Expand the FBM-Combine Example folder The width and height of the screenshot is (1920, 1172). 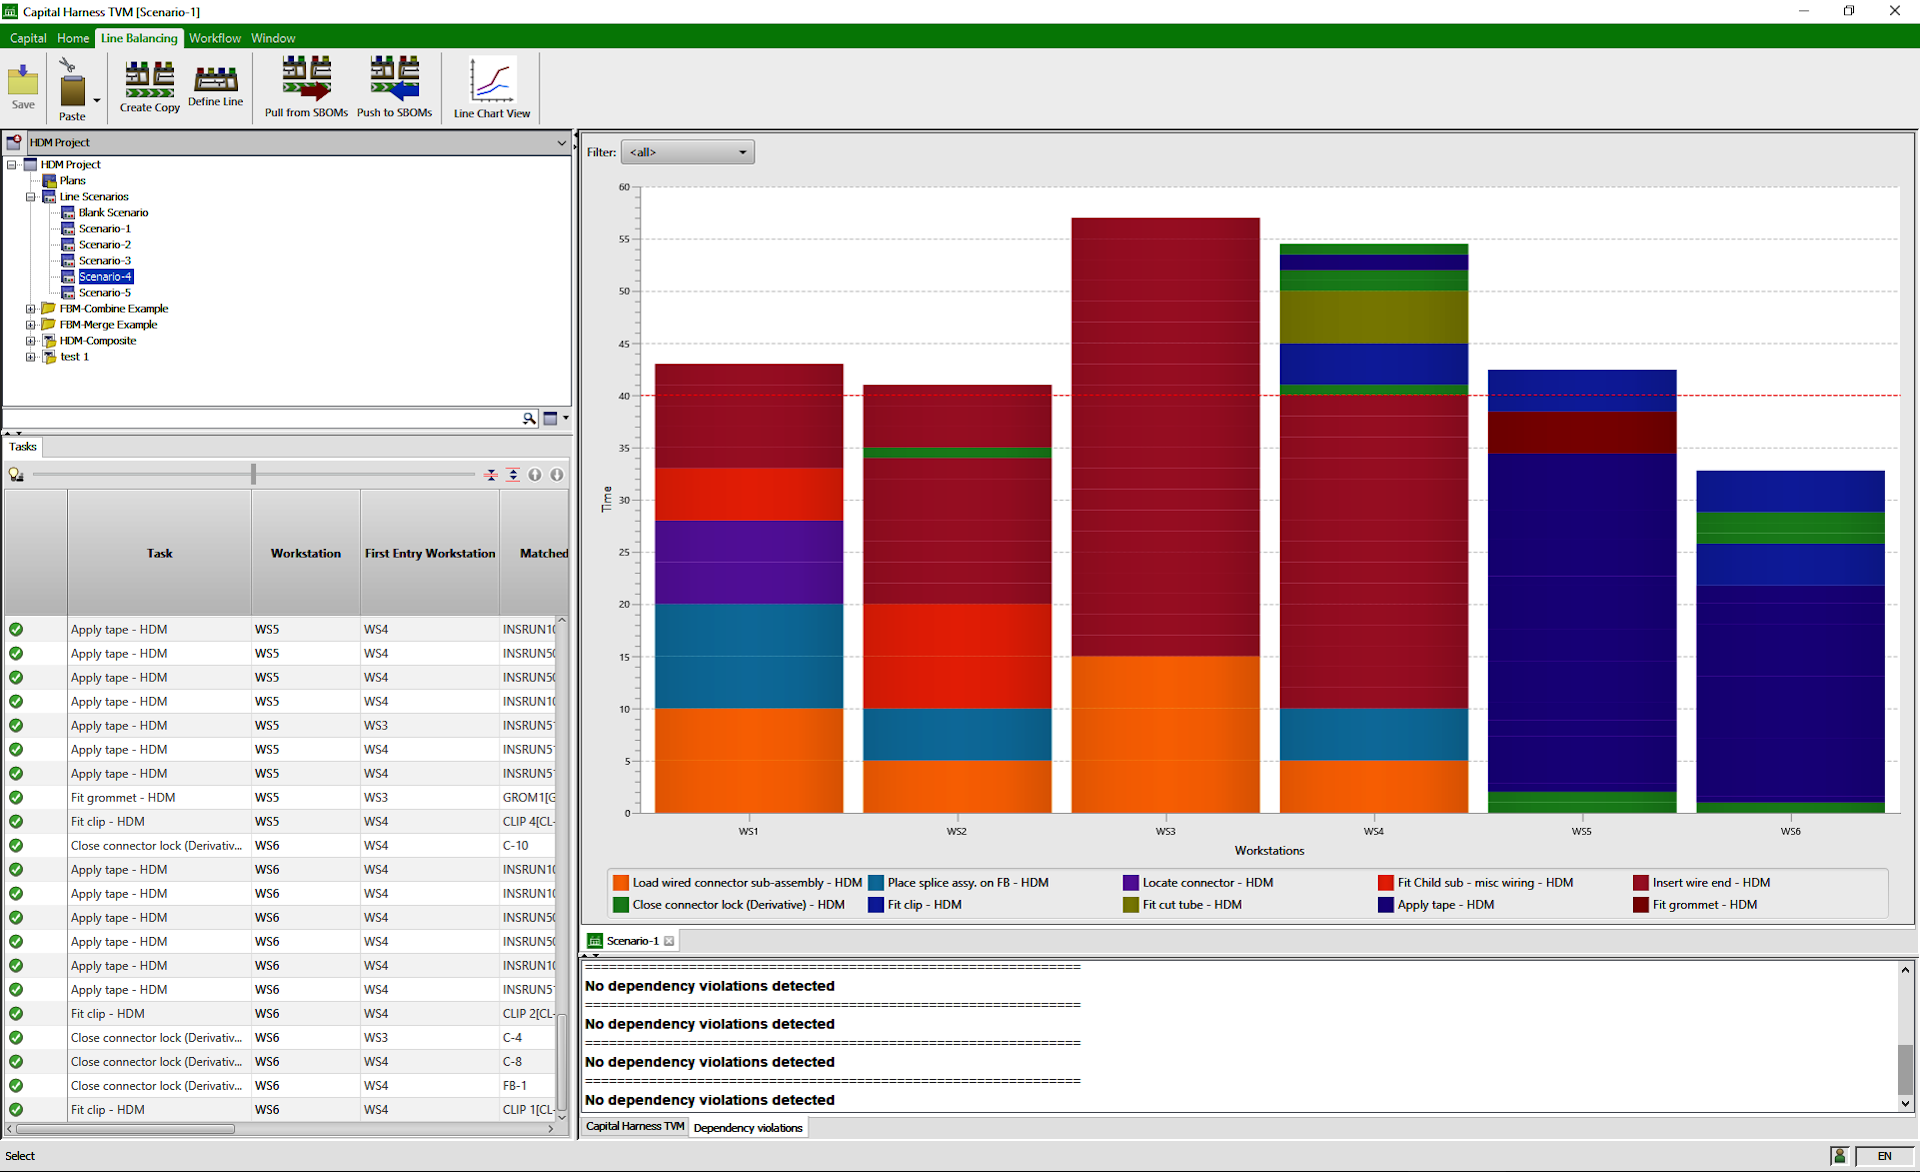point(31,309)
